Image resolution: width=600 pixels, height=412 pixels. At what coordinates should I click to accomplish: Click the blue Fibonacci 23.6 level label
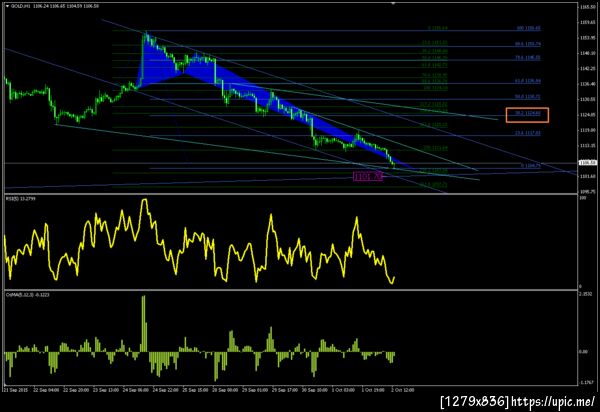(528, 133)
